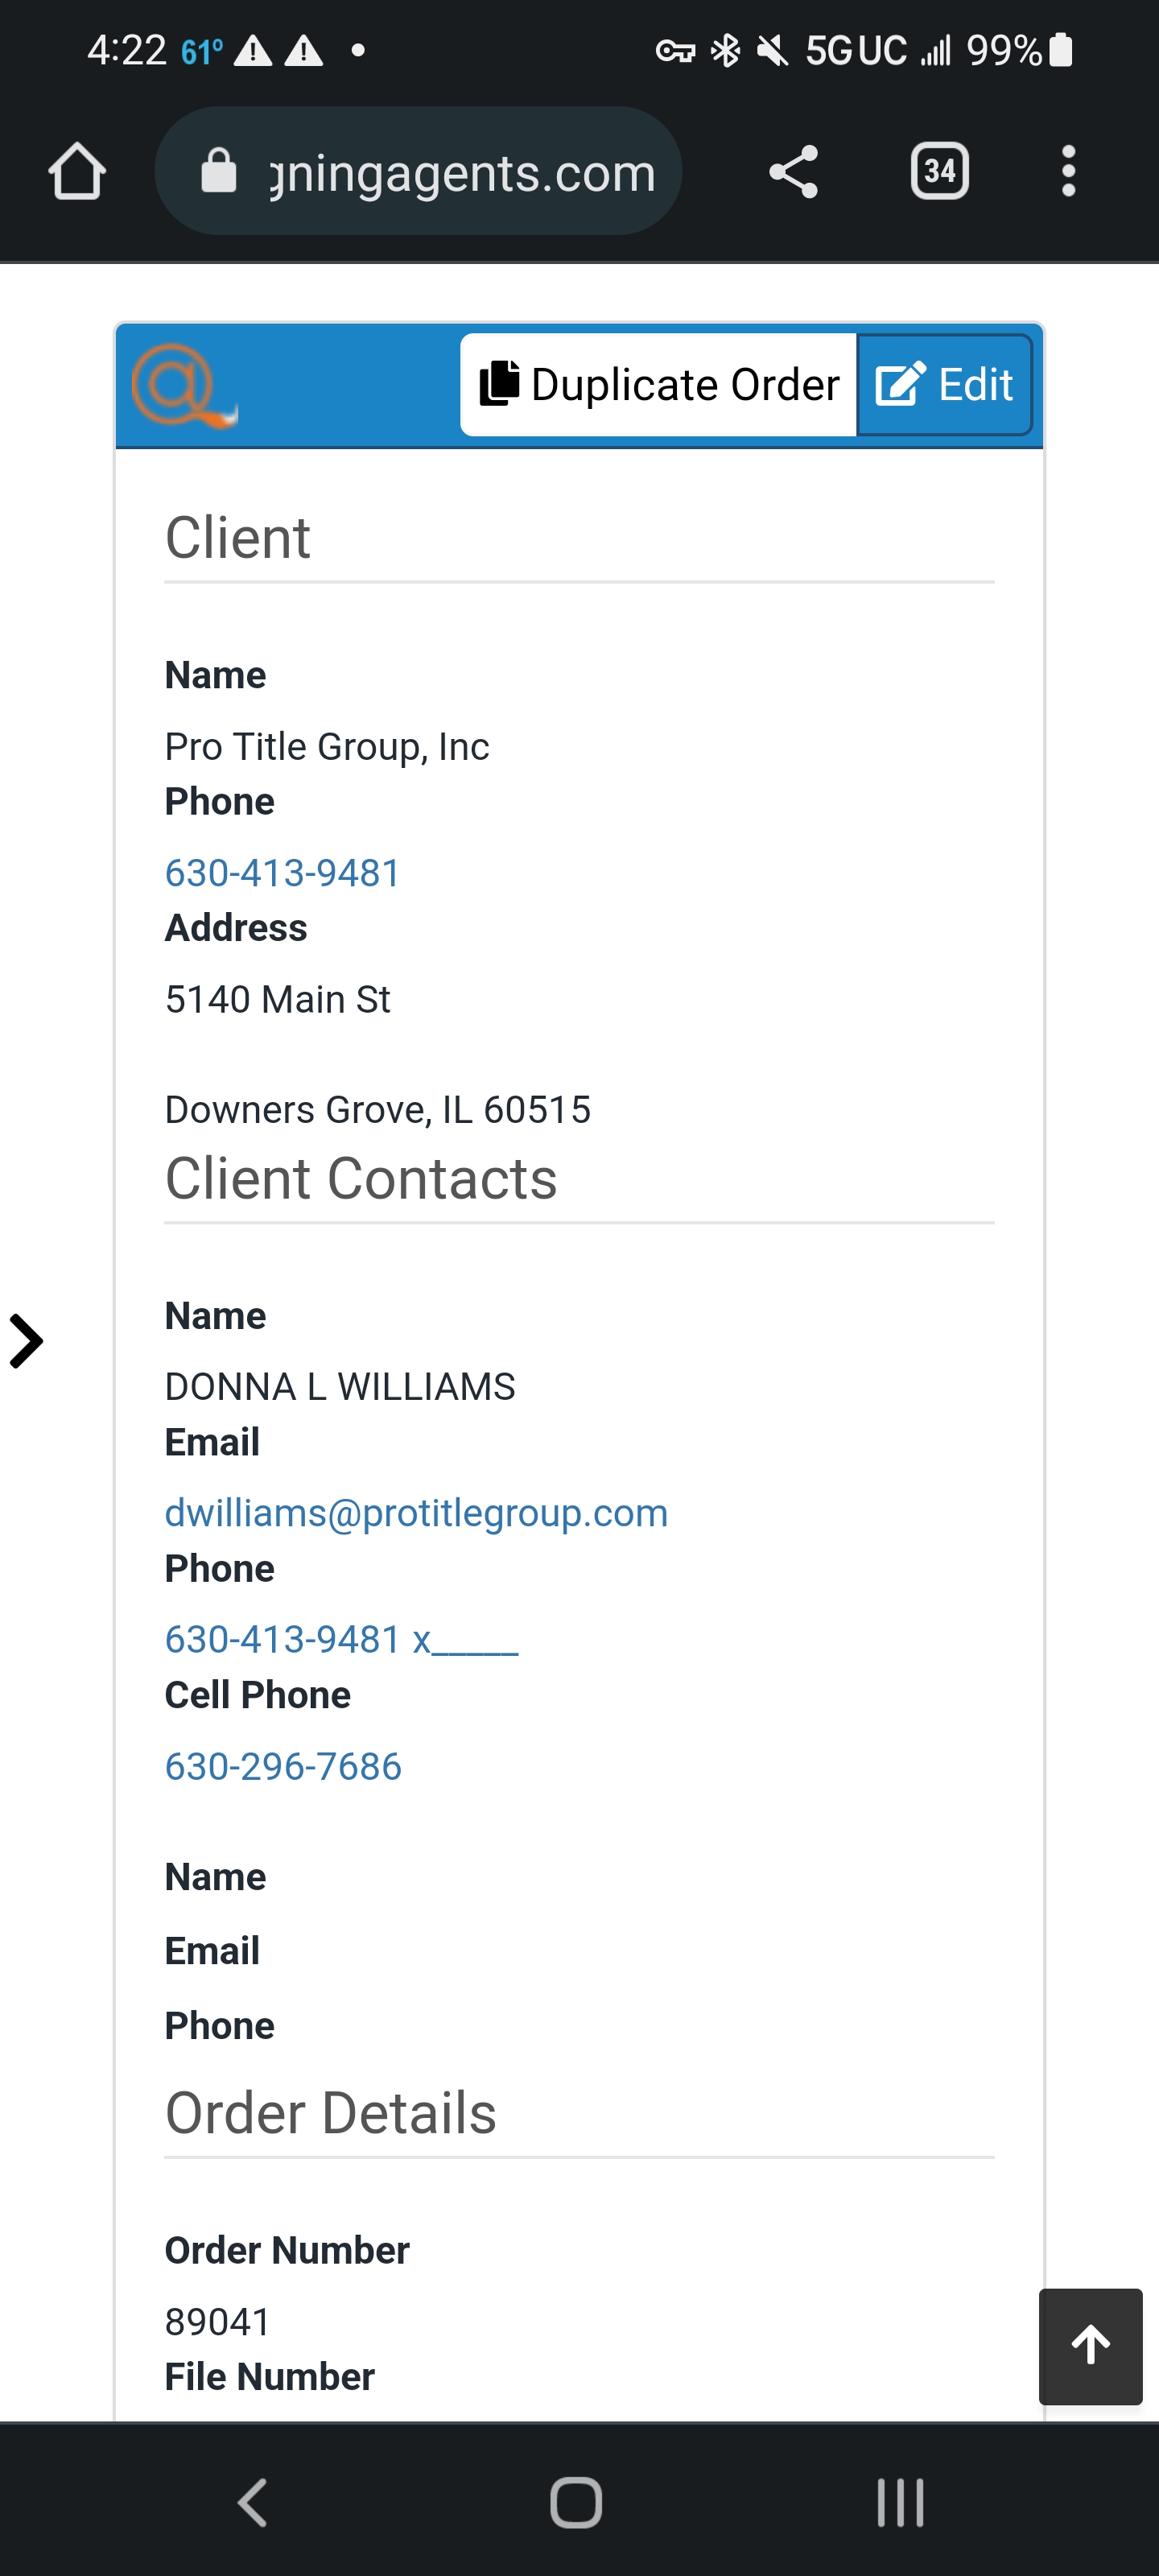This screenshot has width=1159, height=2576.
Task: Tap the VPN key status icon
Action: pyautogui.click(x=675, y=50)
